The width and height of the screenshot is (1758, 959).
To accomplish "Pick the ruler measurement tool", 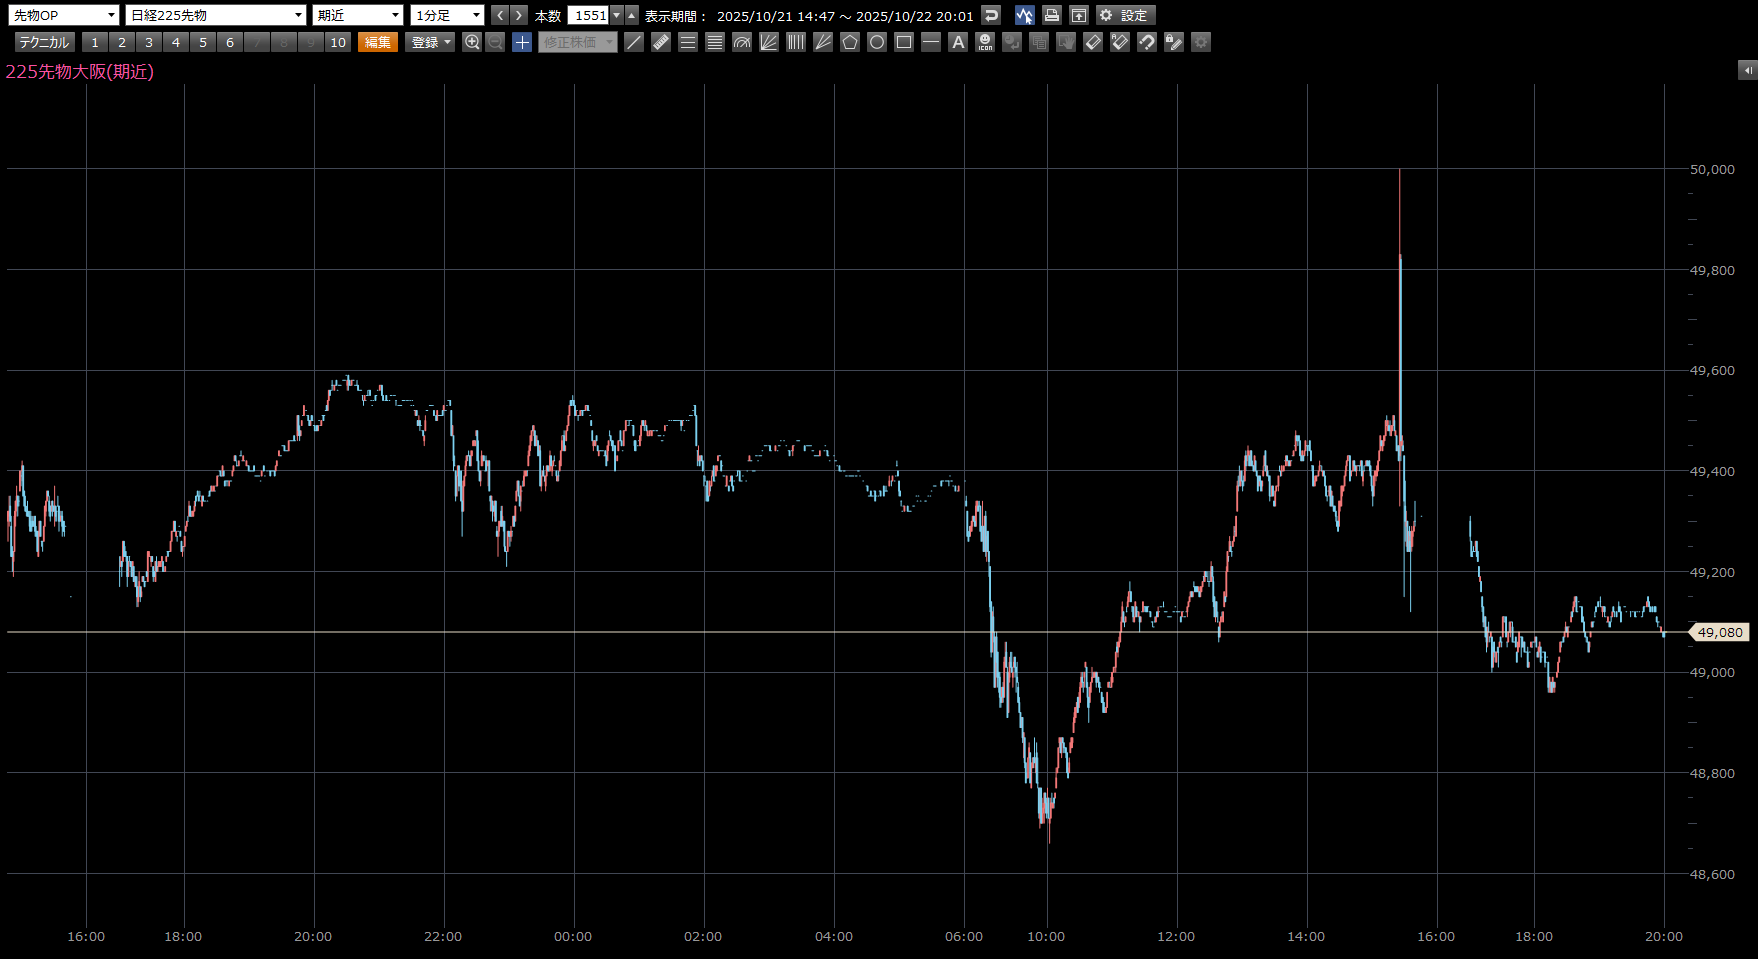I will point(661,42).
